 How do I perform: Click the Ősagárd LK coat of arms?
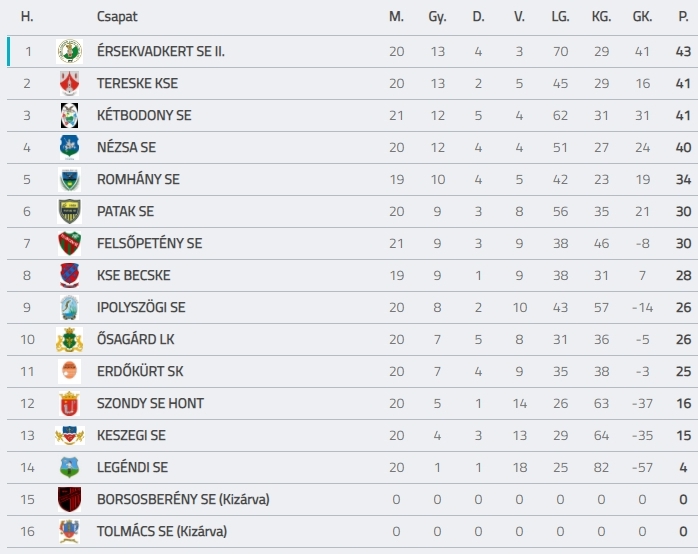(x=69, y=340)
